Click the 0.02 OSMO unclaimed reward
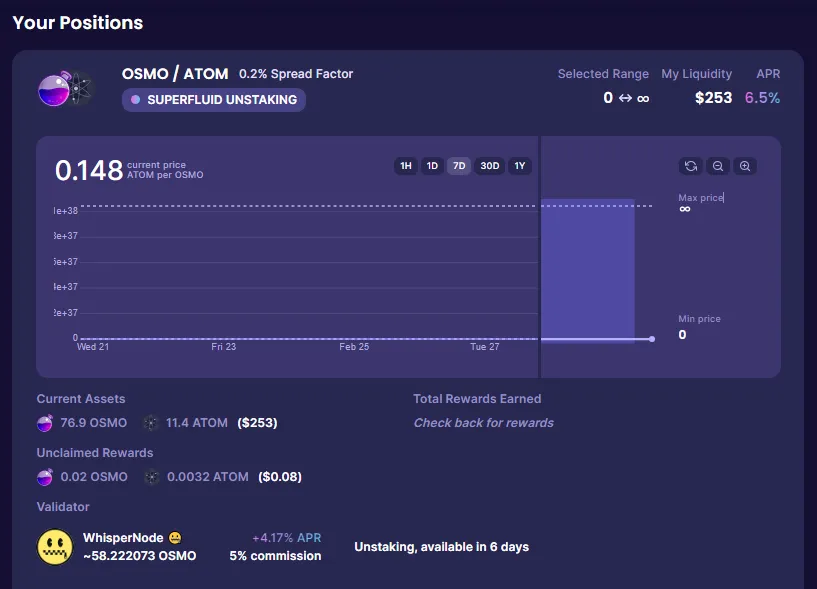This screenshot has width=817, height=589. tap(94, 477)
